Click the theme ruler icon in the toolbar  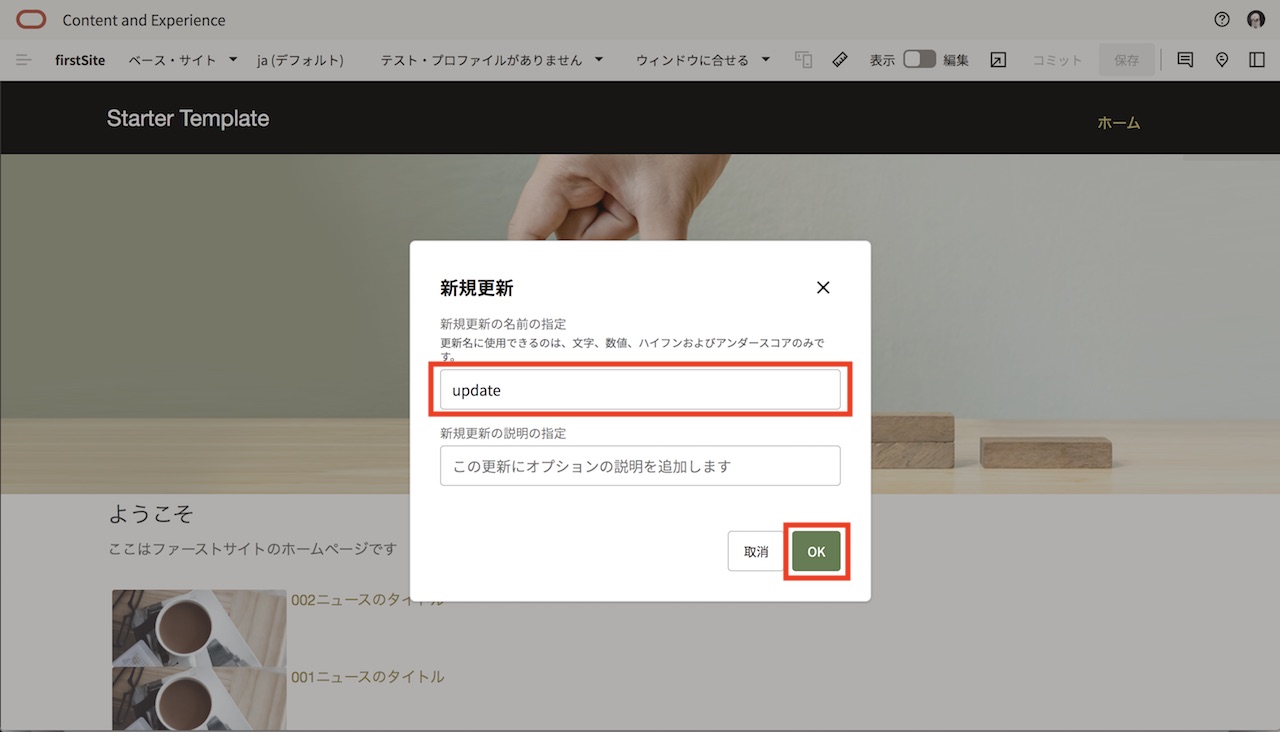point(840,59)
